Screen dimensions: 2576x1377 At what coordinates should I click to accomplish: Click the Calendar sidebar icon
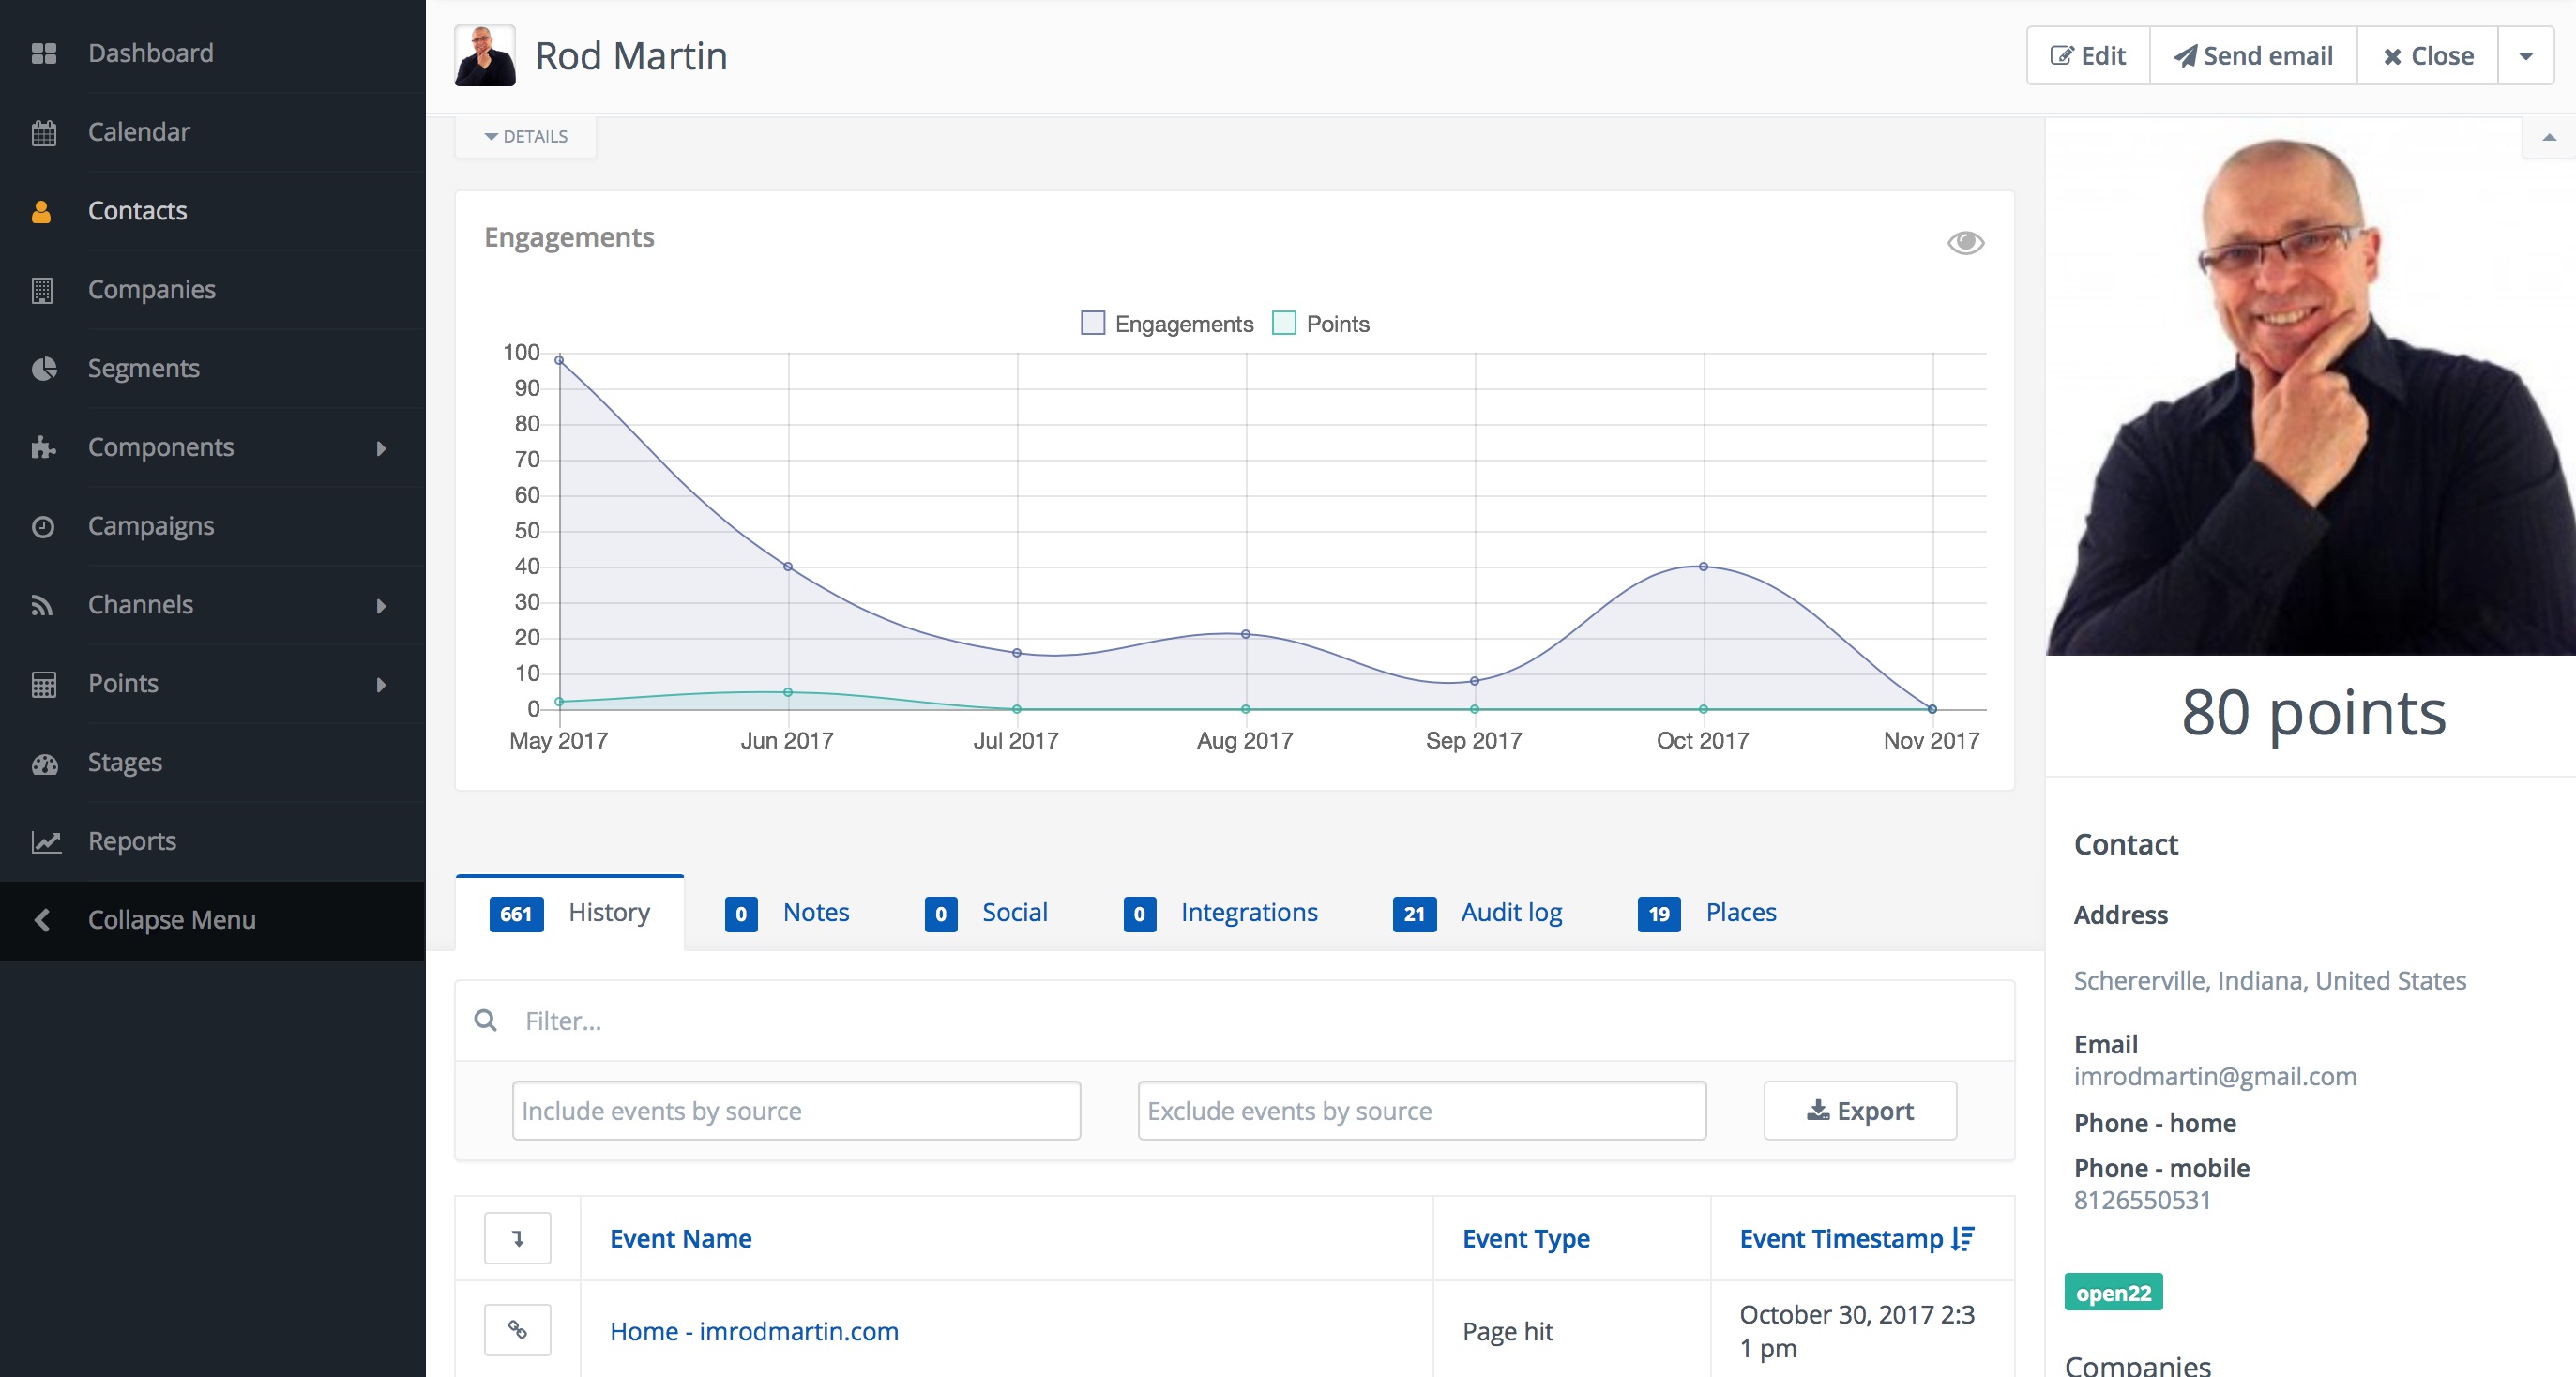tap(43, 132)
